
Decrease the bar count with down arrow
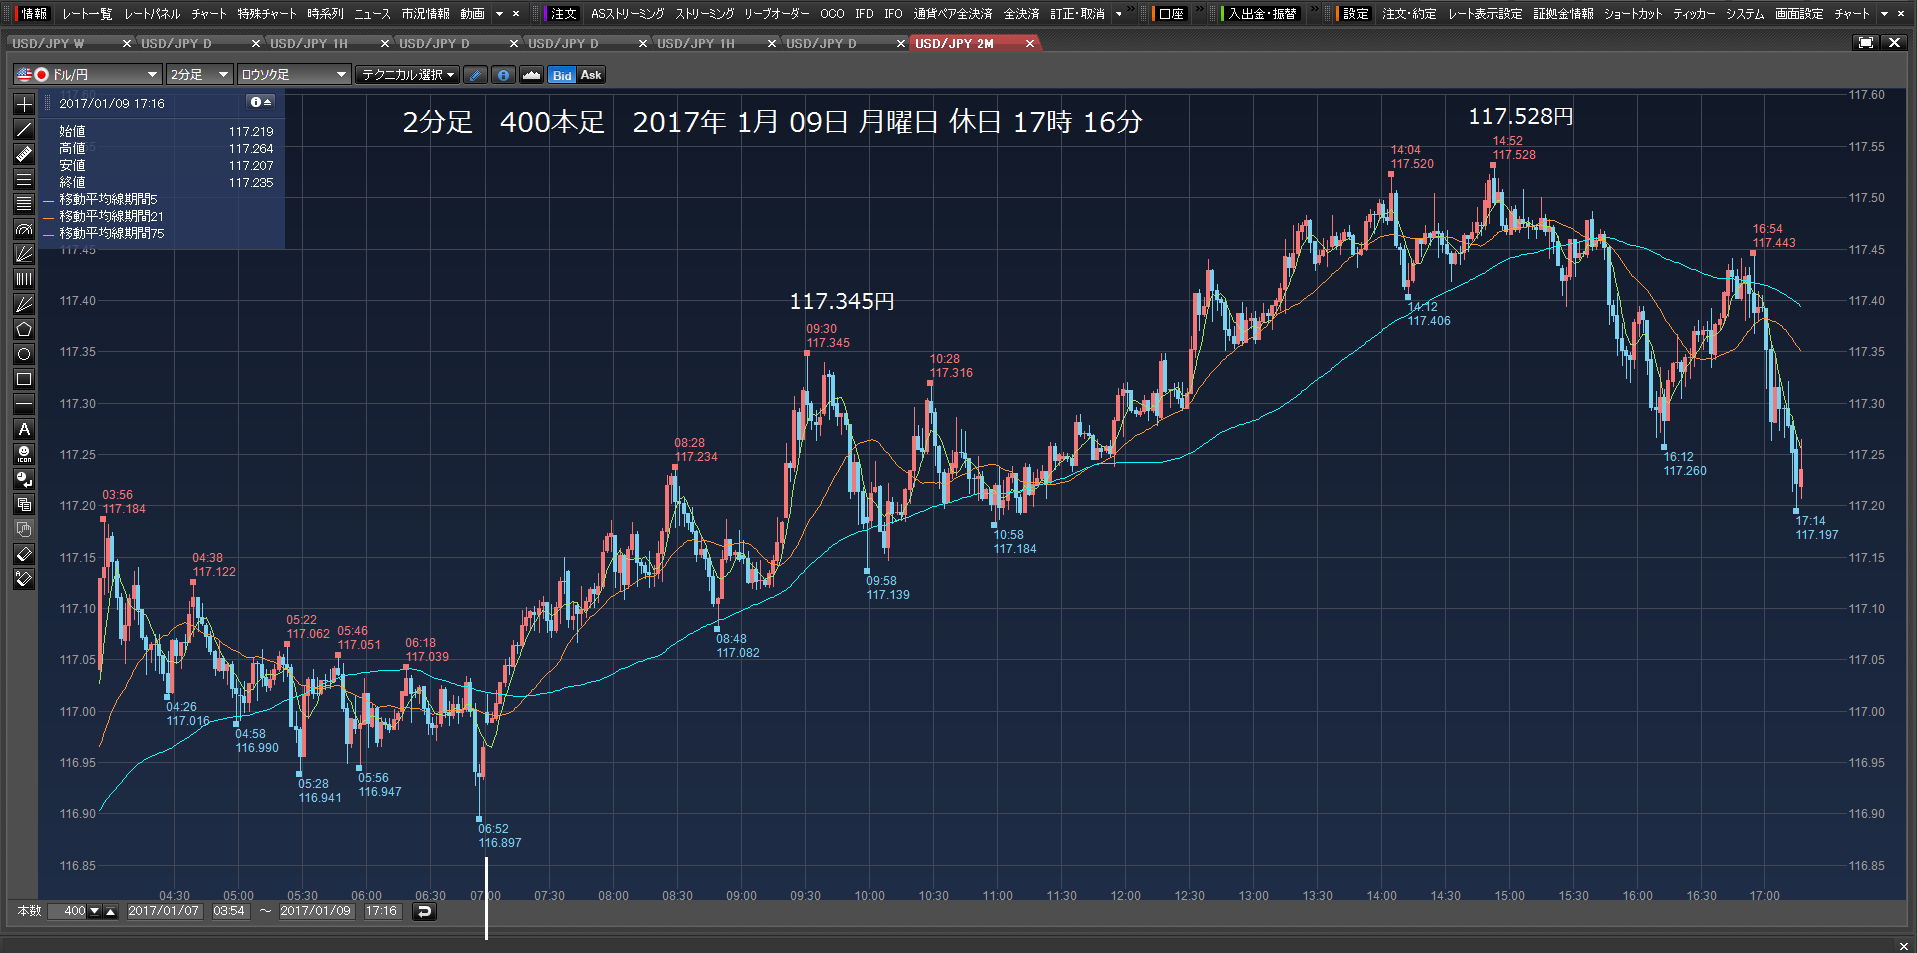[x=95, y=911]
